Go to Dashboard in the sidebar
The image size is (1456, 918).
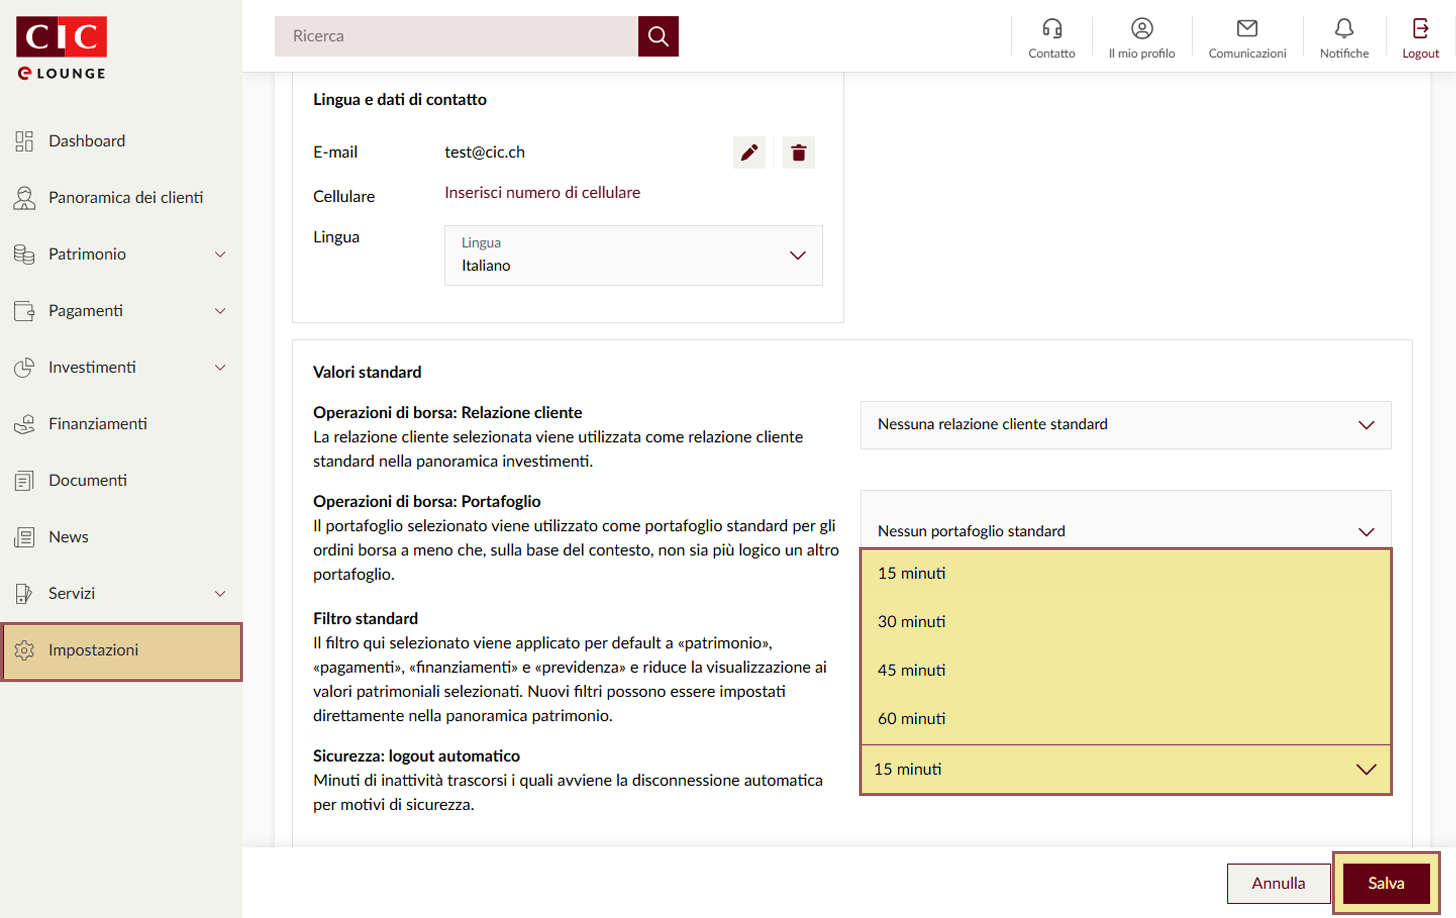(87, 141)
